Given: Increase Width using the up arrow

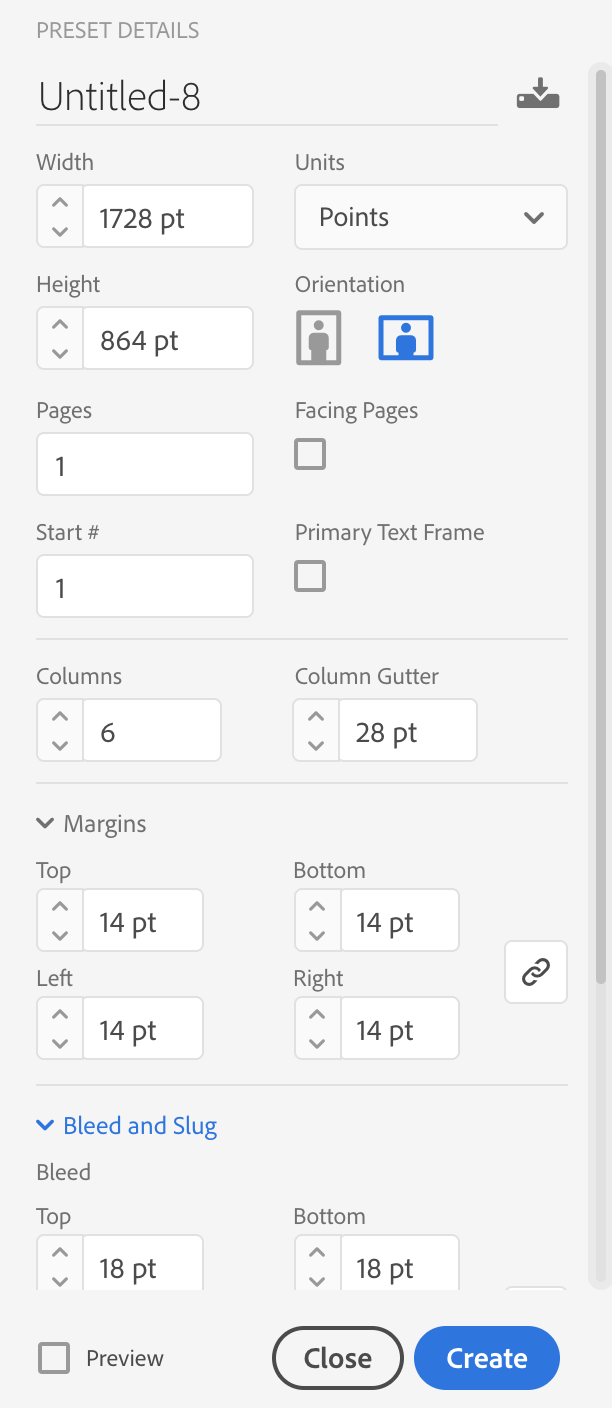Looking at the screenshot, I should 60,203.
